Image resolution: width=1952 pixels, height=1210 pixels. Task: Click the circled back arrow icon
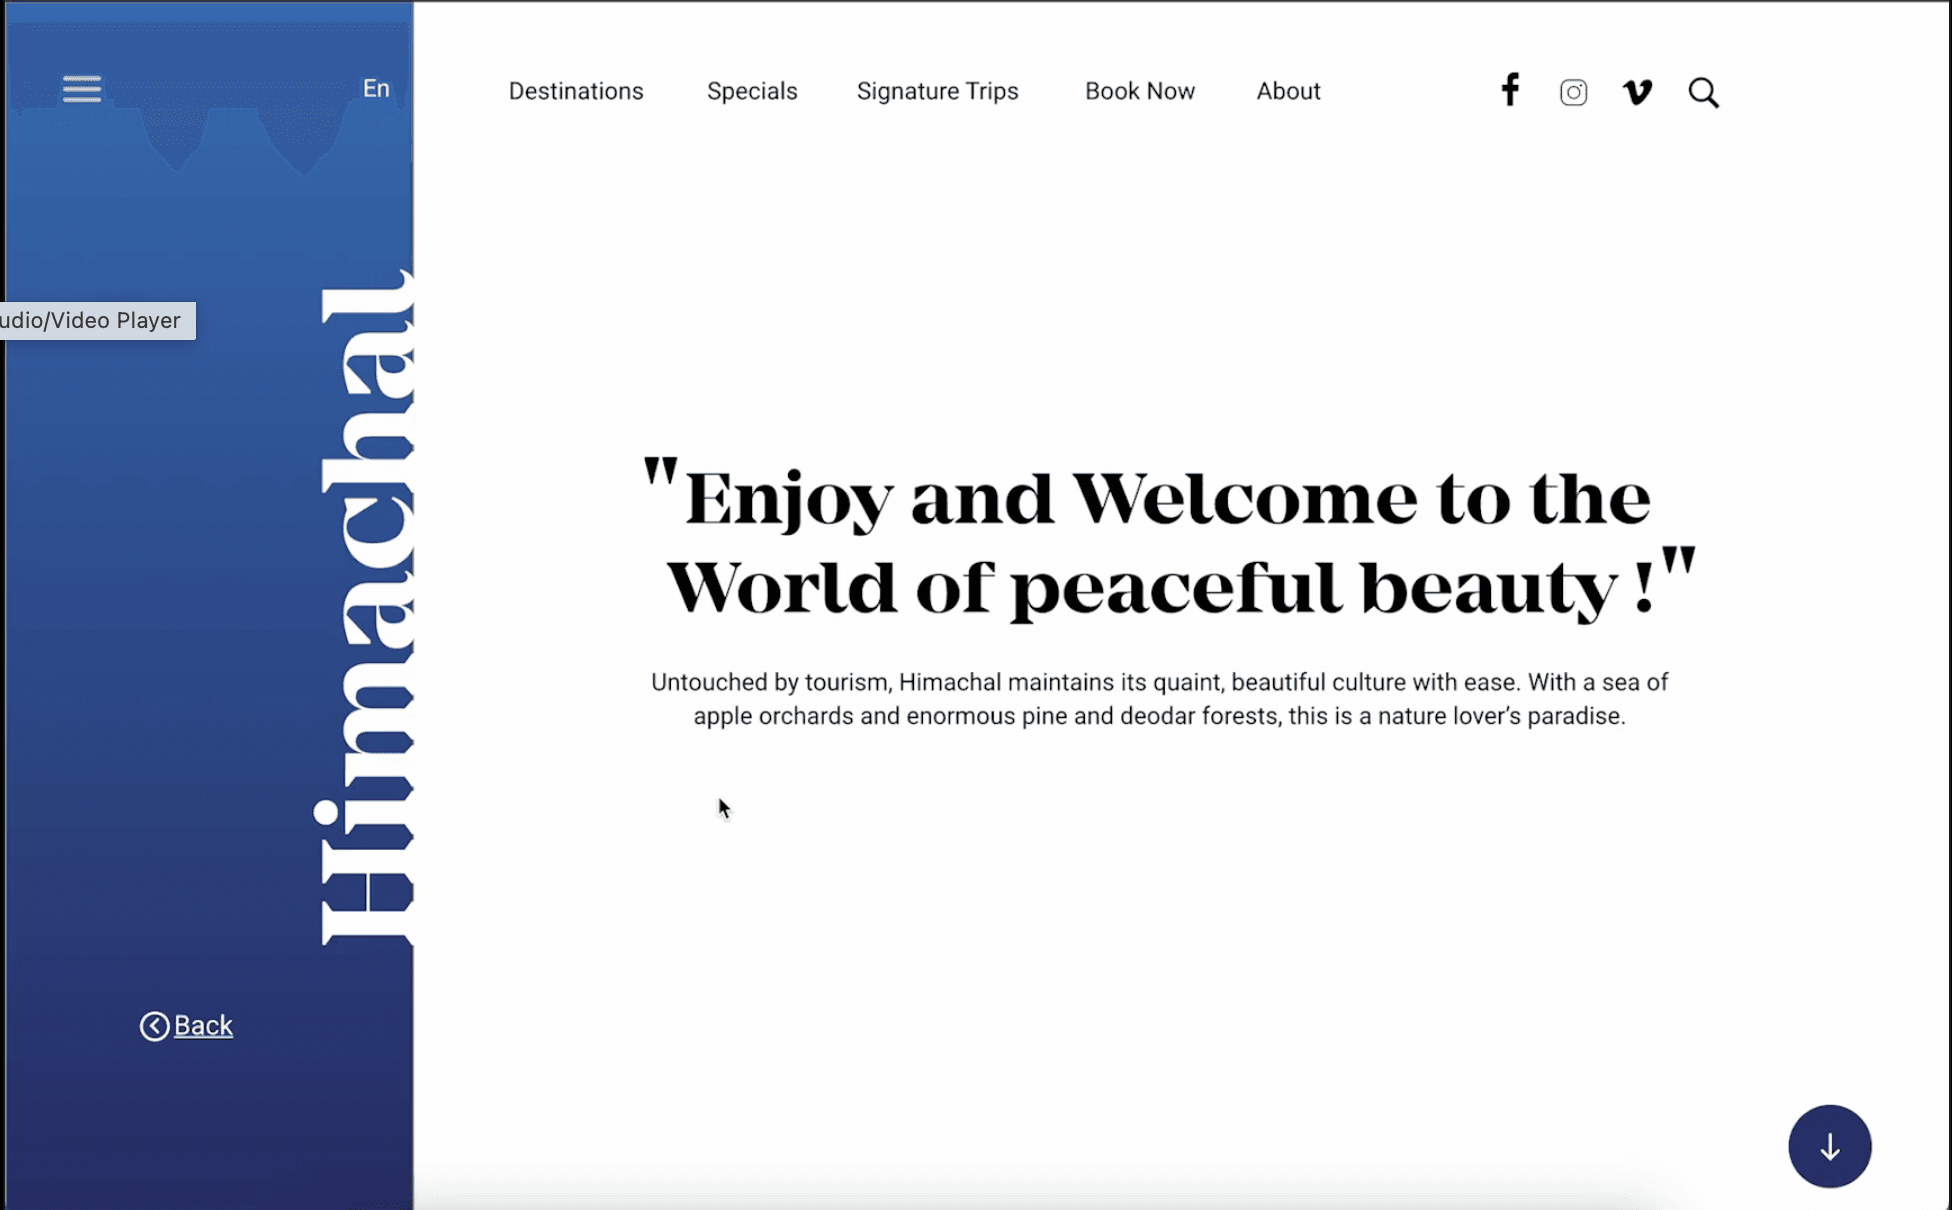tap(154, 1026)
